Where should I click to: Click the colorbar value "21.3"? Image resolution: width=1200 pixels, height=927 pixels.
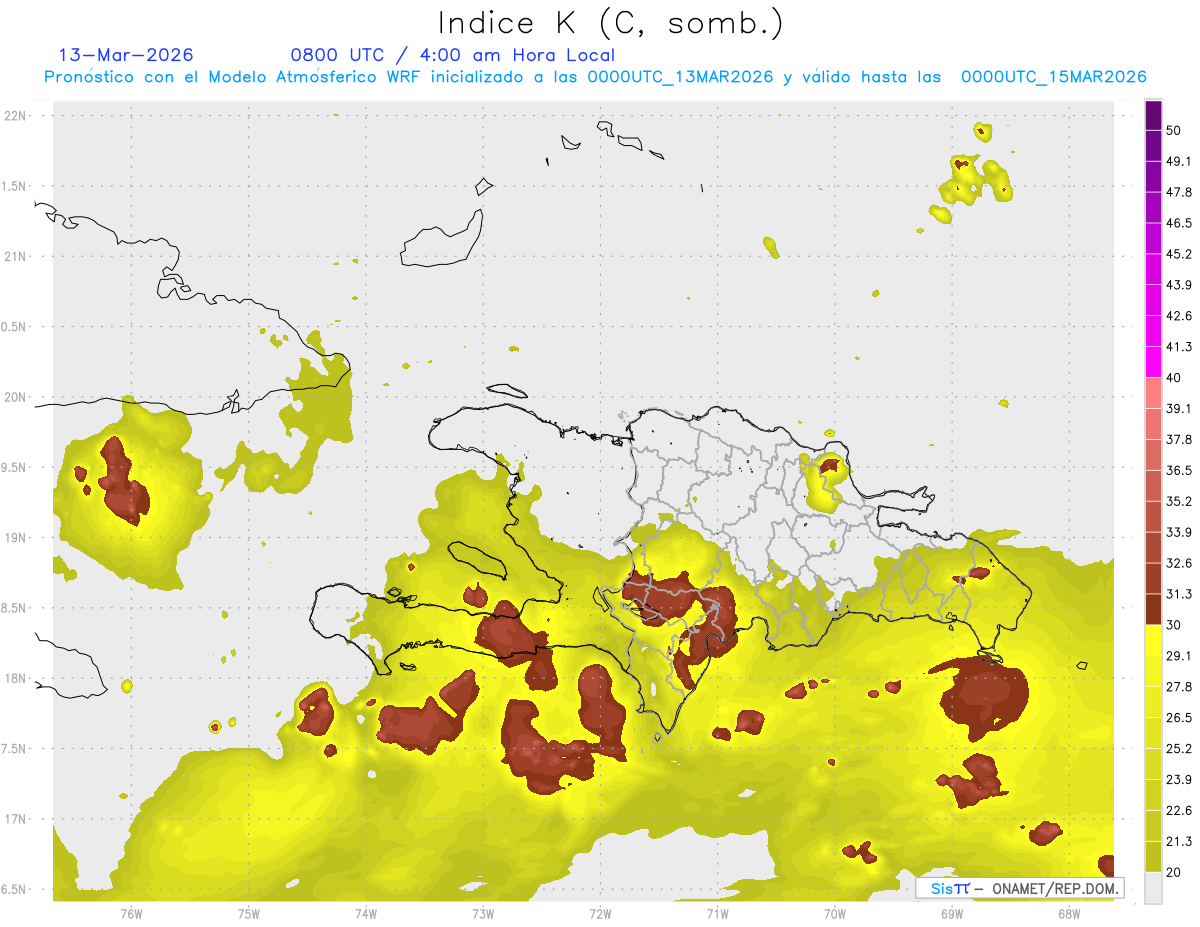click(1178, 841)
